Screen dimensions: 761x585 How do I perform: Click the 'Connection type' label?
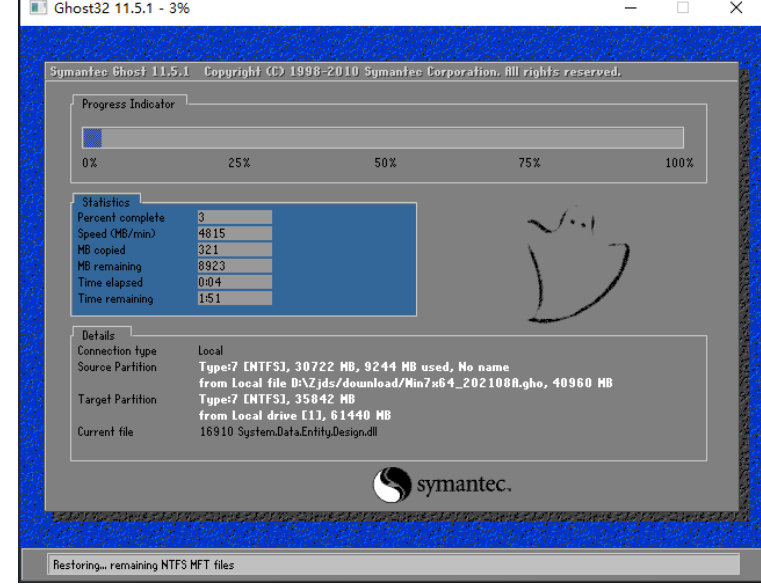tap(117, 351)
